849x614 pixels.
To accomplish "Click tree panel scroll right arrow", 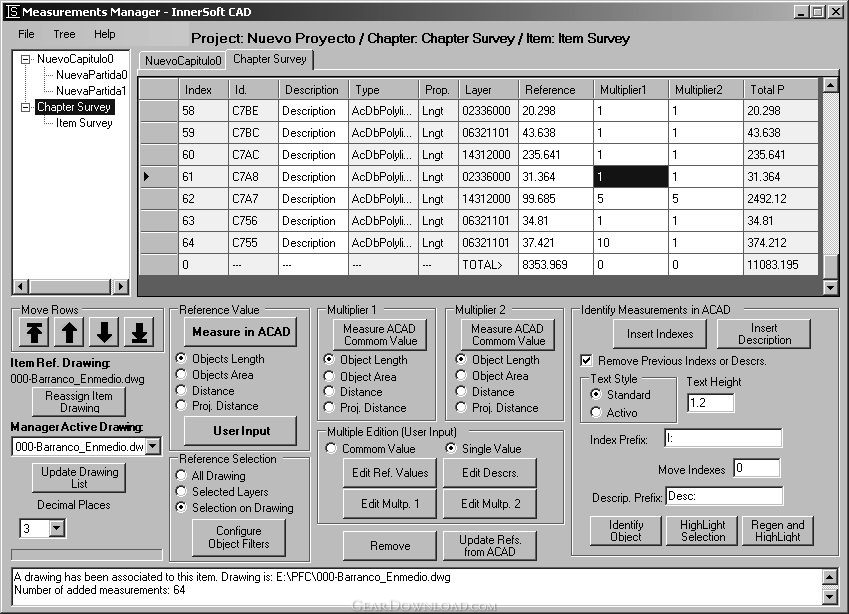I will click(120, 286).
